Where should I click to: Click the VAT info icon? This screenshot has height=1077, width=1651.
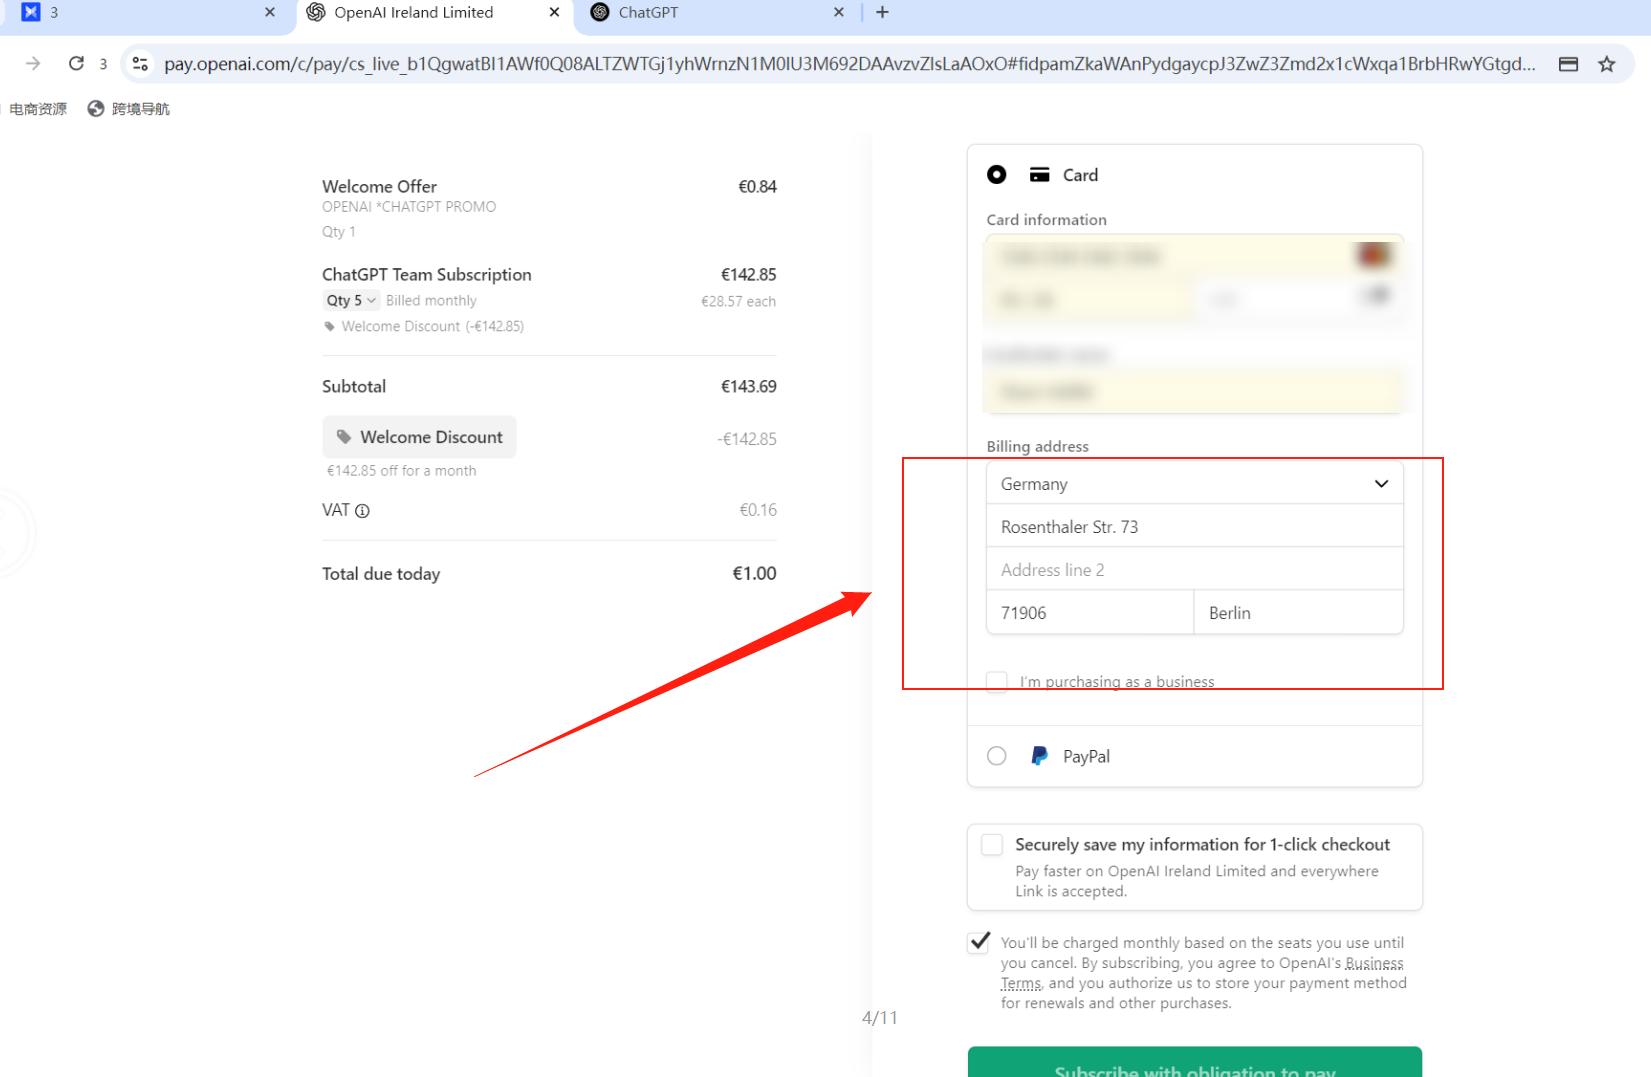pos(363,511)
